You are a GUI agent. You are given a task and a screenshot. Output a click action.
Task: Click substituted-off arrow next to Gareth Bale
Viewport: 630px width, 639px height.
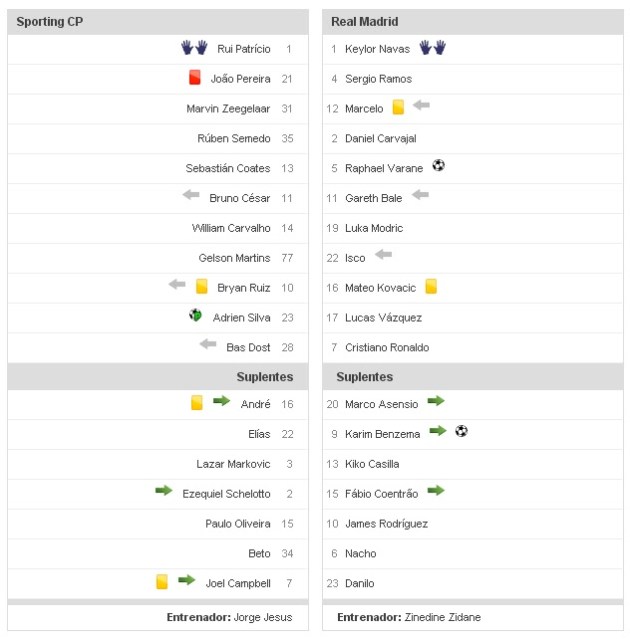click(x=420, y=196)
